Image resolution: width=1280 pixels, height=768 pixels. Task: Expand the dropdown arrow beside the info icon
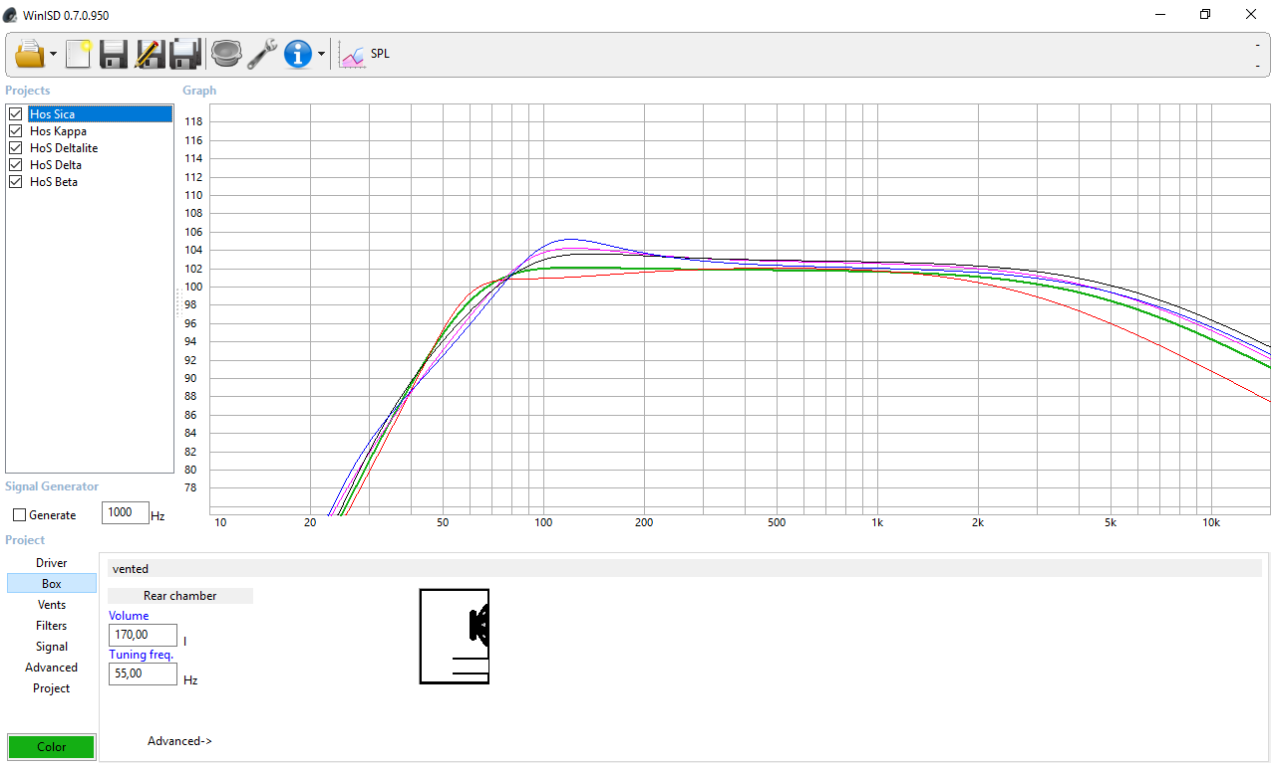pos(321,54)
